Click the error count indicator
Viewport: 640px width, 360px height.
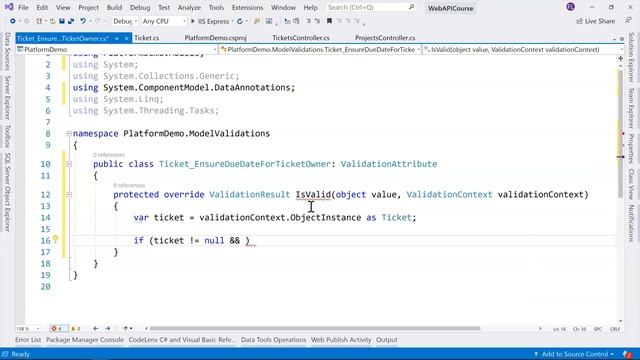[x=57, y=329]
